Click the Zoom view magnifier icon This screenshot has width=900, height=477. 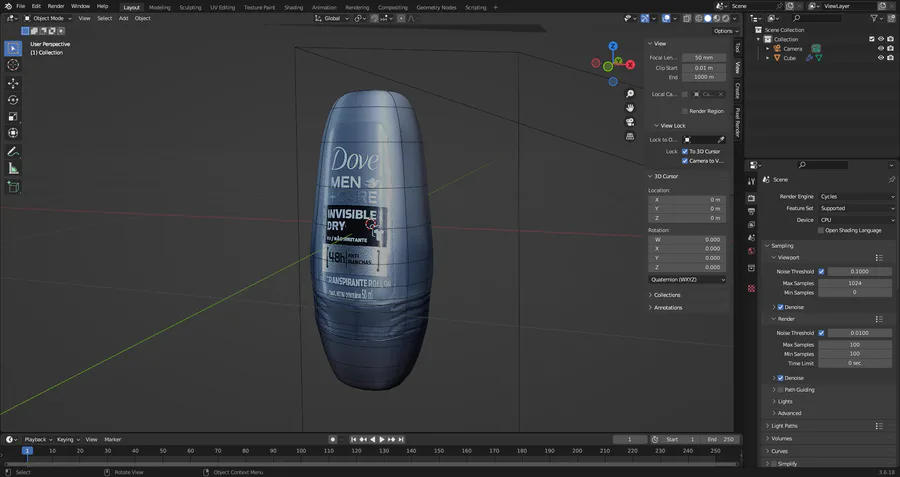point(630,94)
